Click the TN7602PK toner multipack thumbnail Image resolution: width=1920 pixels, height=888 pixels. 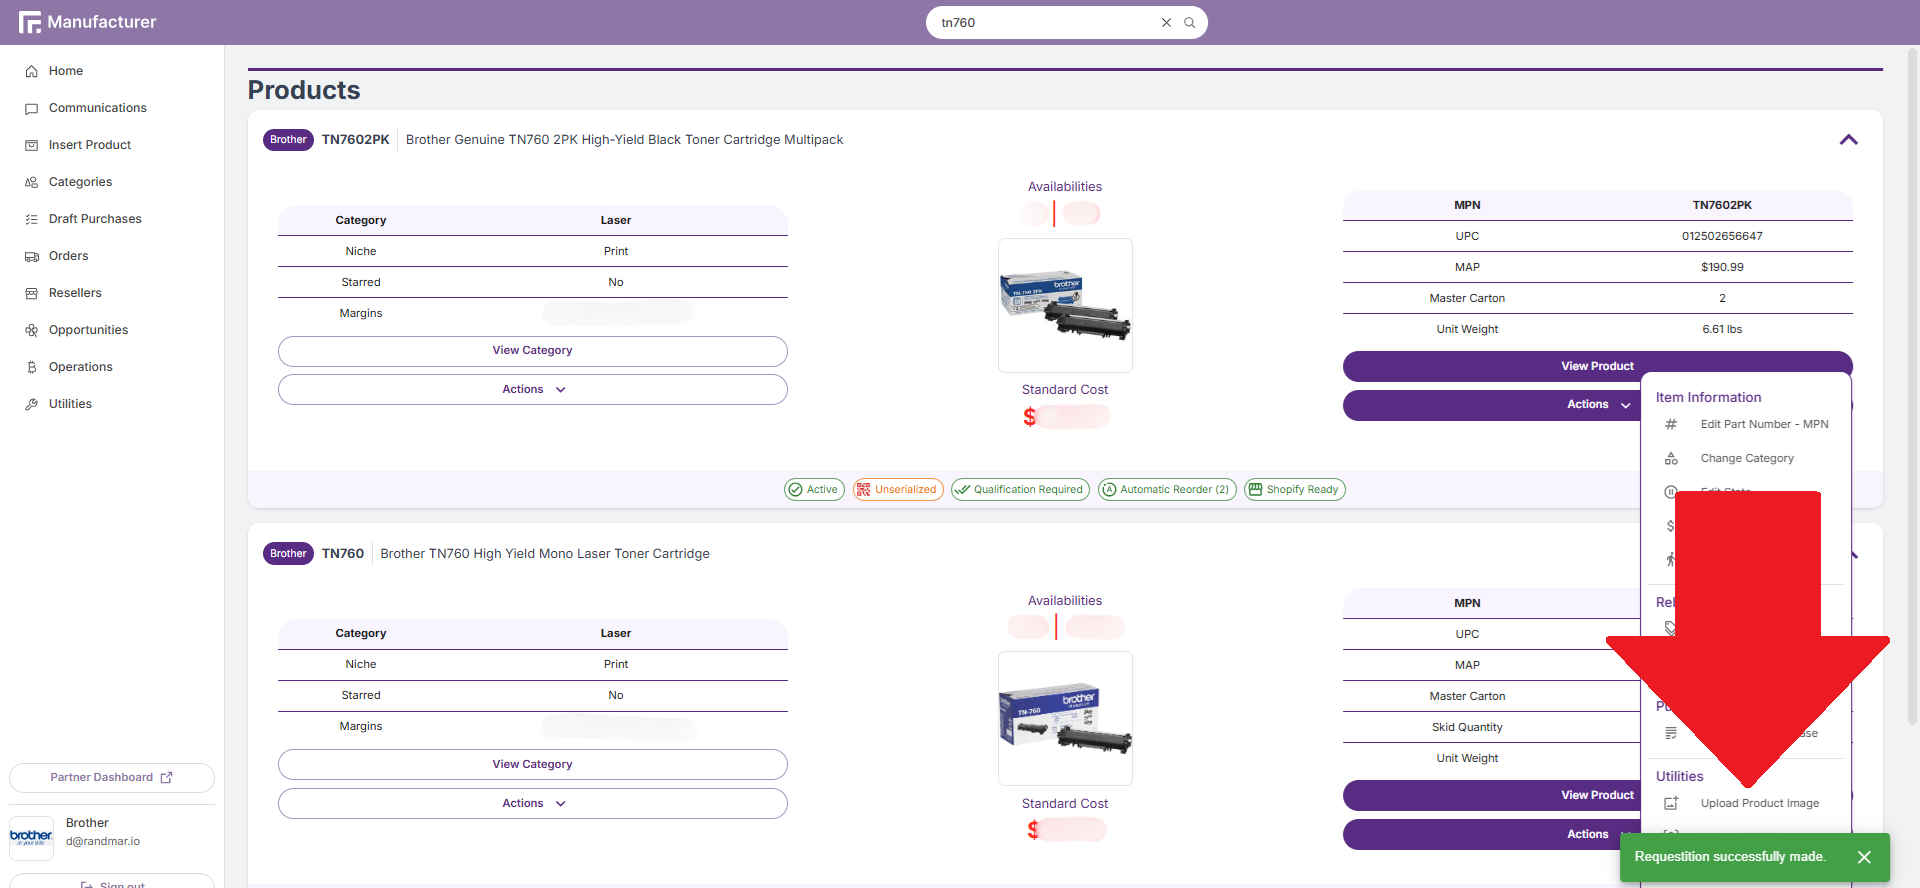tap(1065, 305)
